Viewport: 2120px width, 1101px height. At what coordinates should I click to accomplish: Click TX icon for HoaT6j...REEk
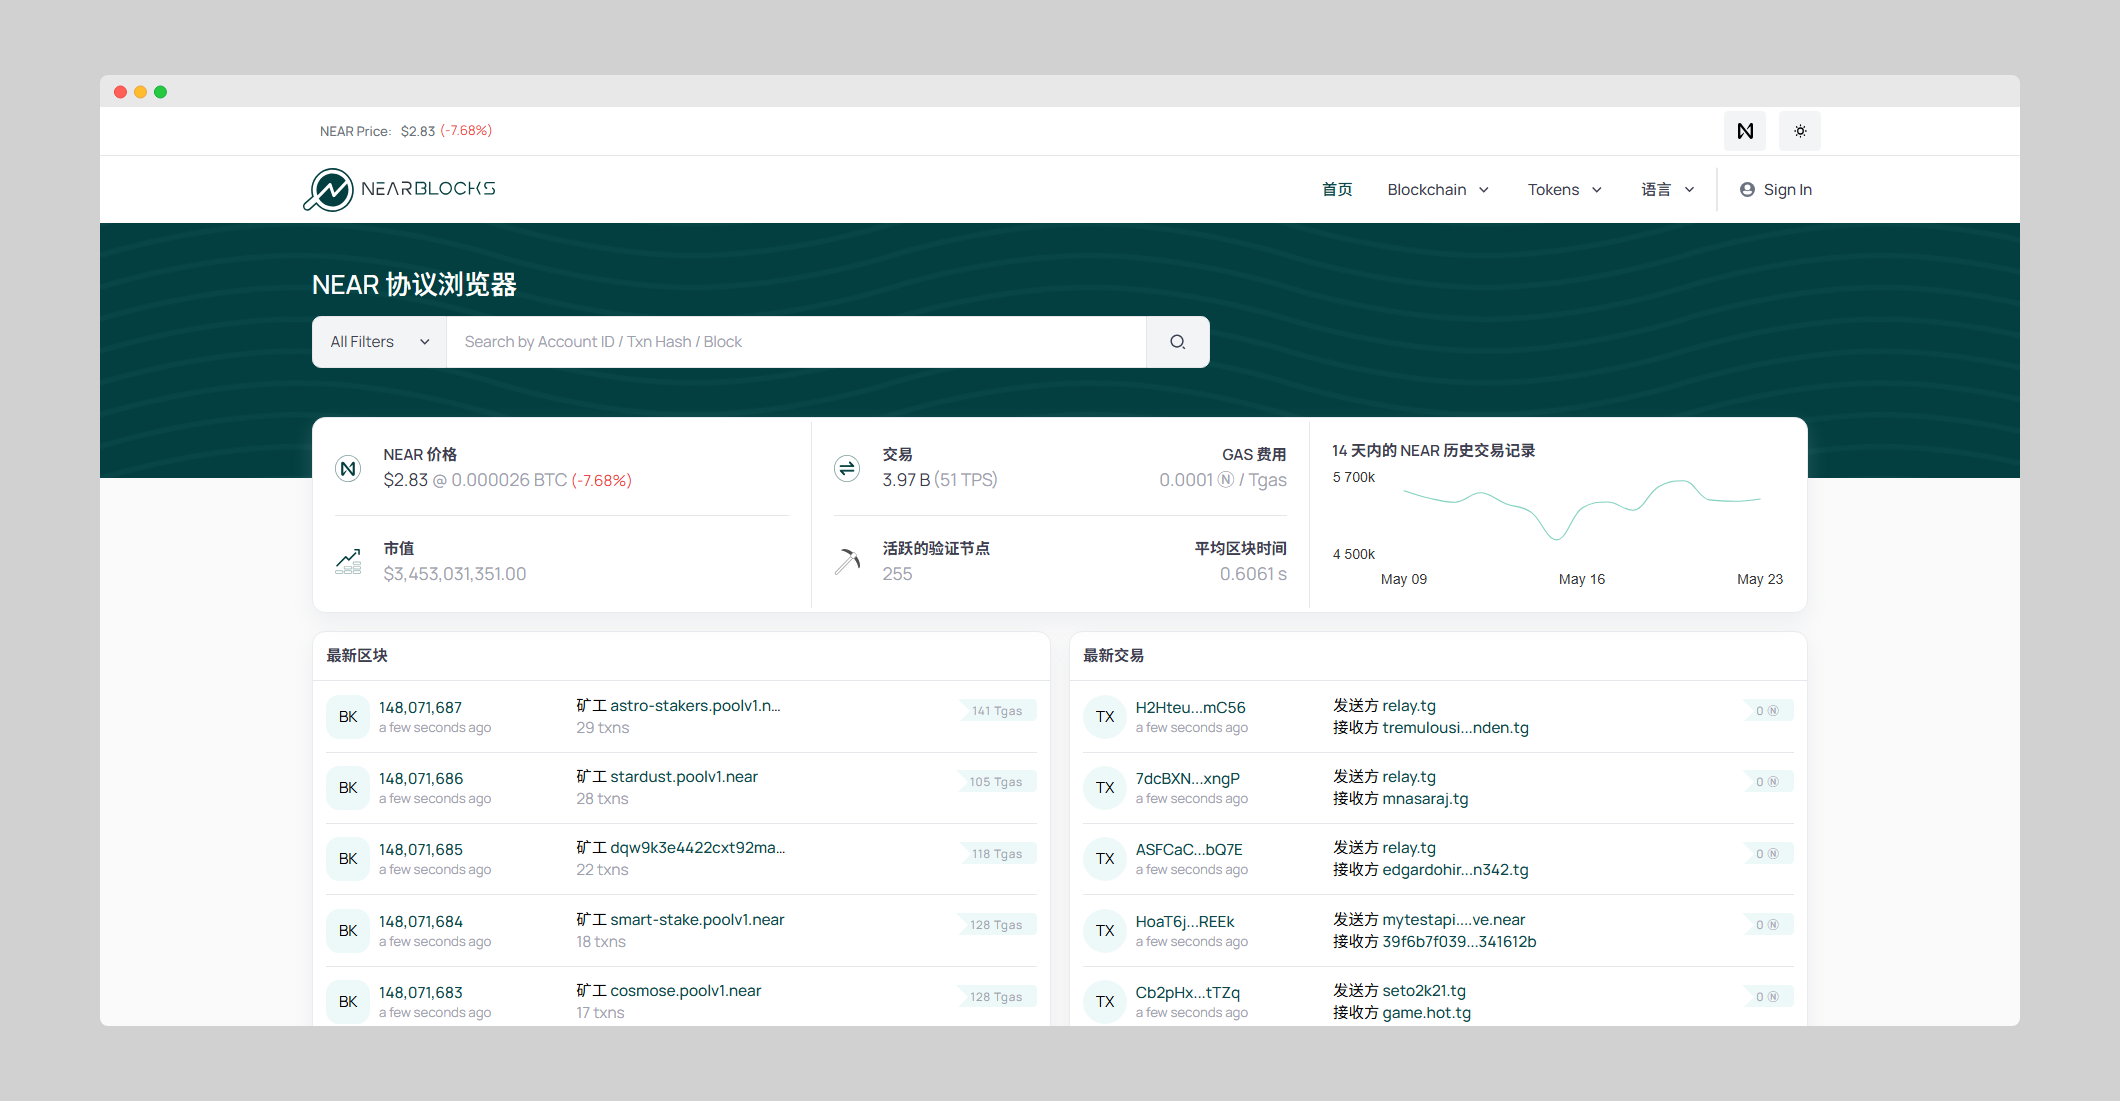1105,931
